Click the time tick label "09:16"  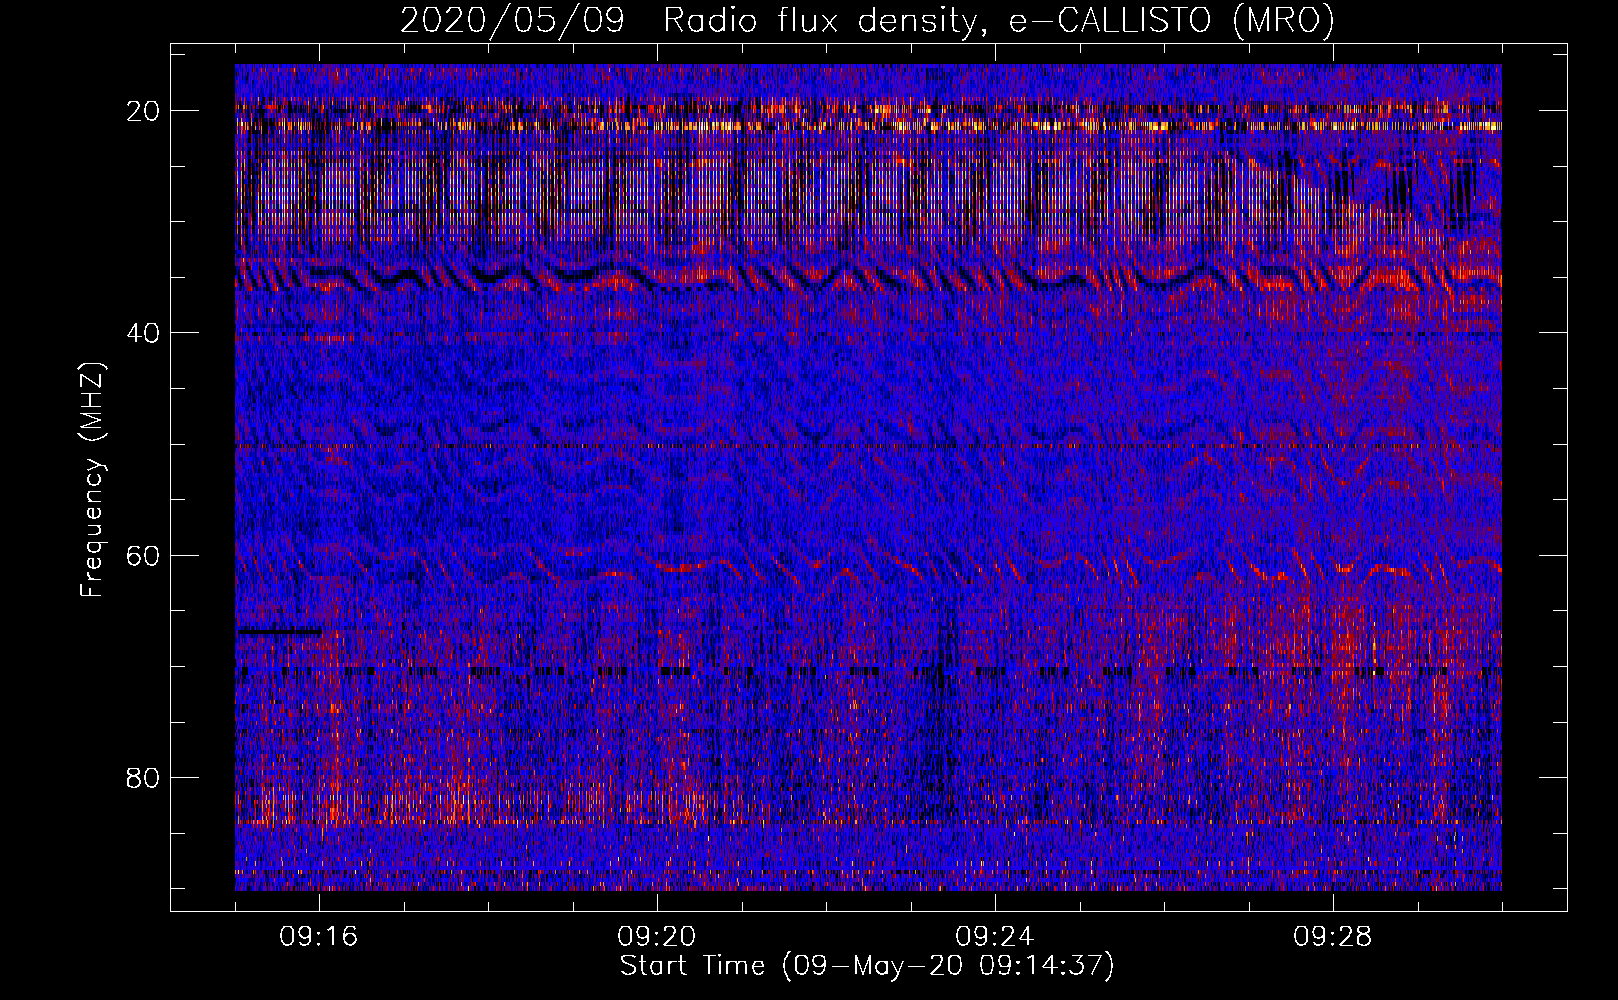319,937
